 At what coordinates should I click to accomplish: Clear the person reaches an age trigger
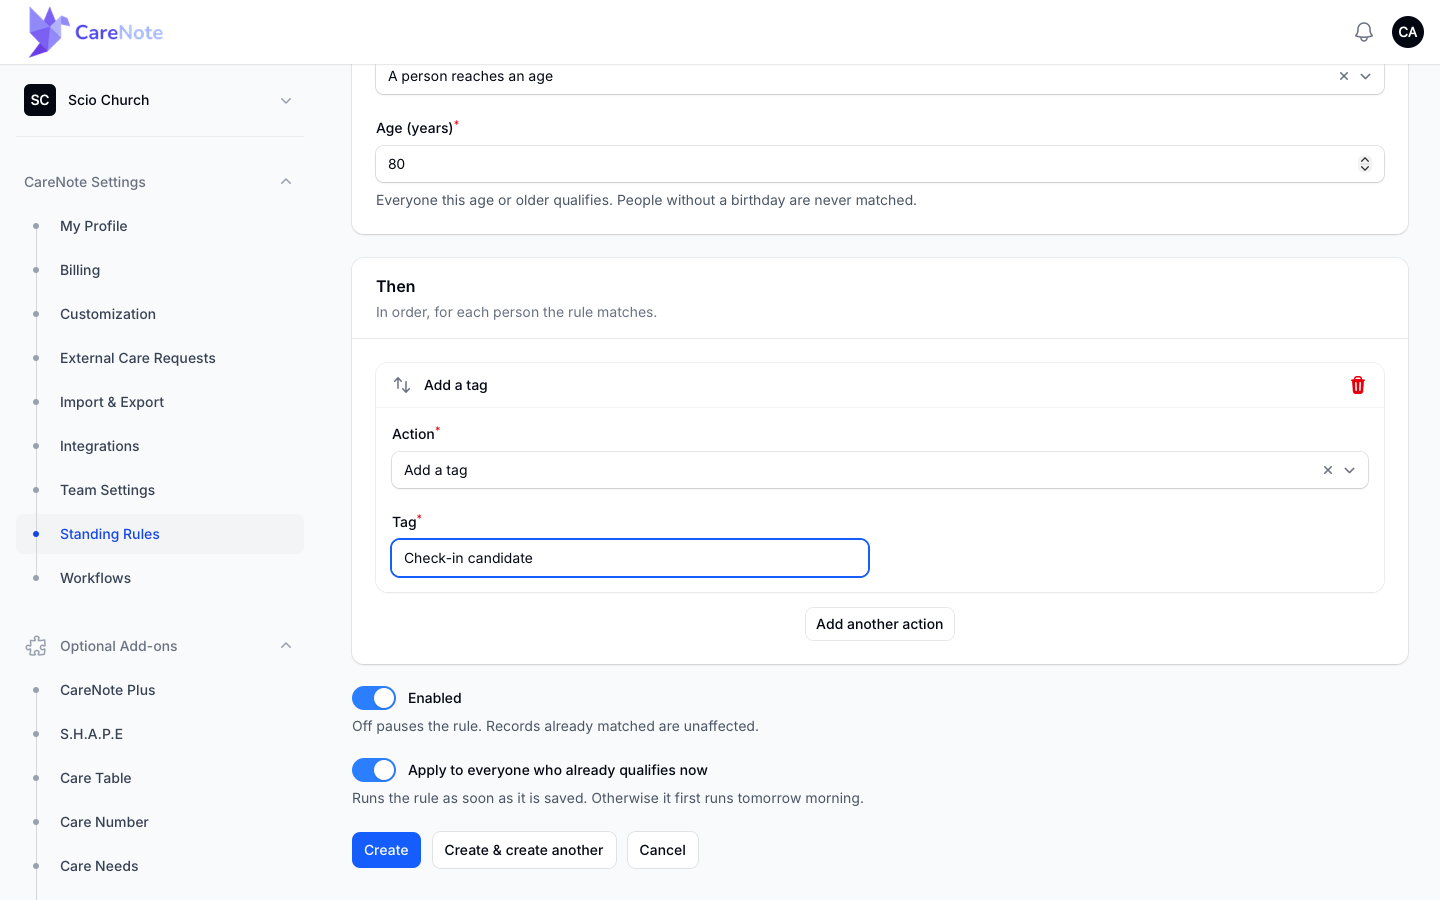pos(1344,76)
